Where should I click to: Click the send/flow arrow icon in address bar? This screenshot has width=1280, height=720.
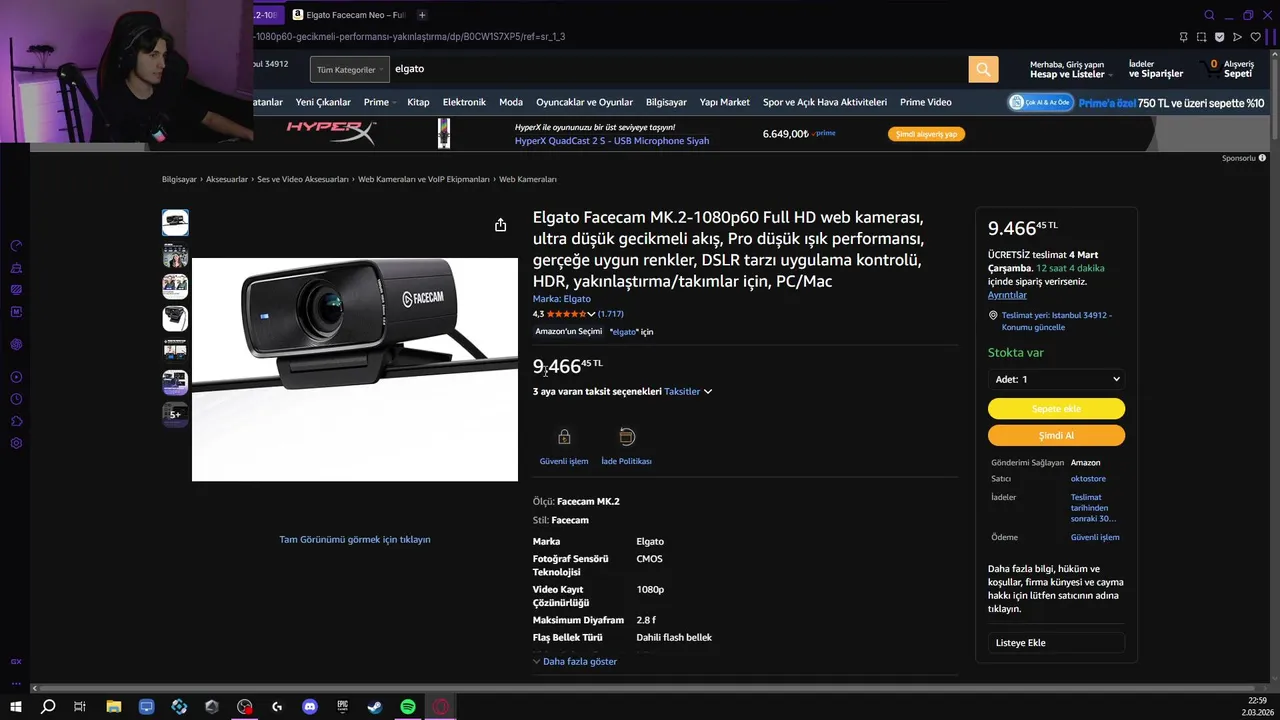pyautogui.click(x=1237, y=37)
